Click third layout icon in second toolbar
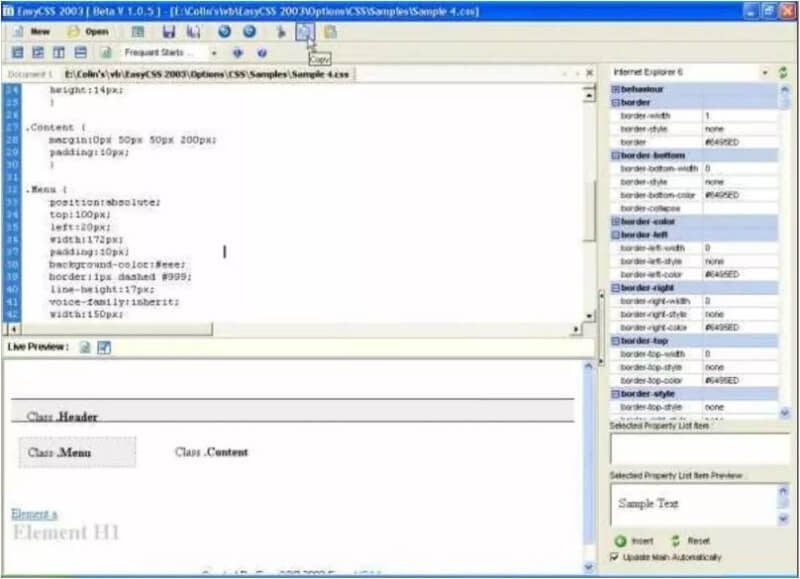 tap(59, 53)
